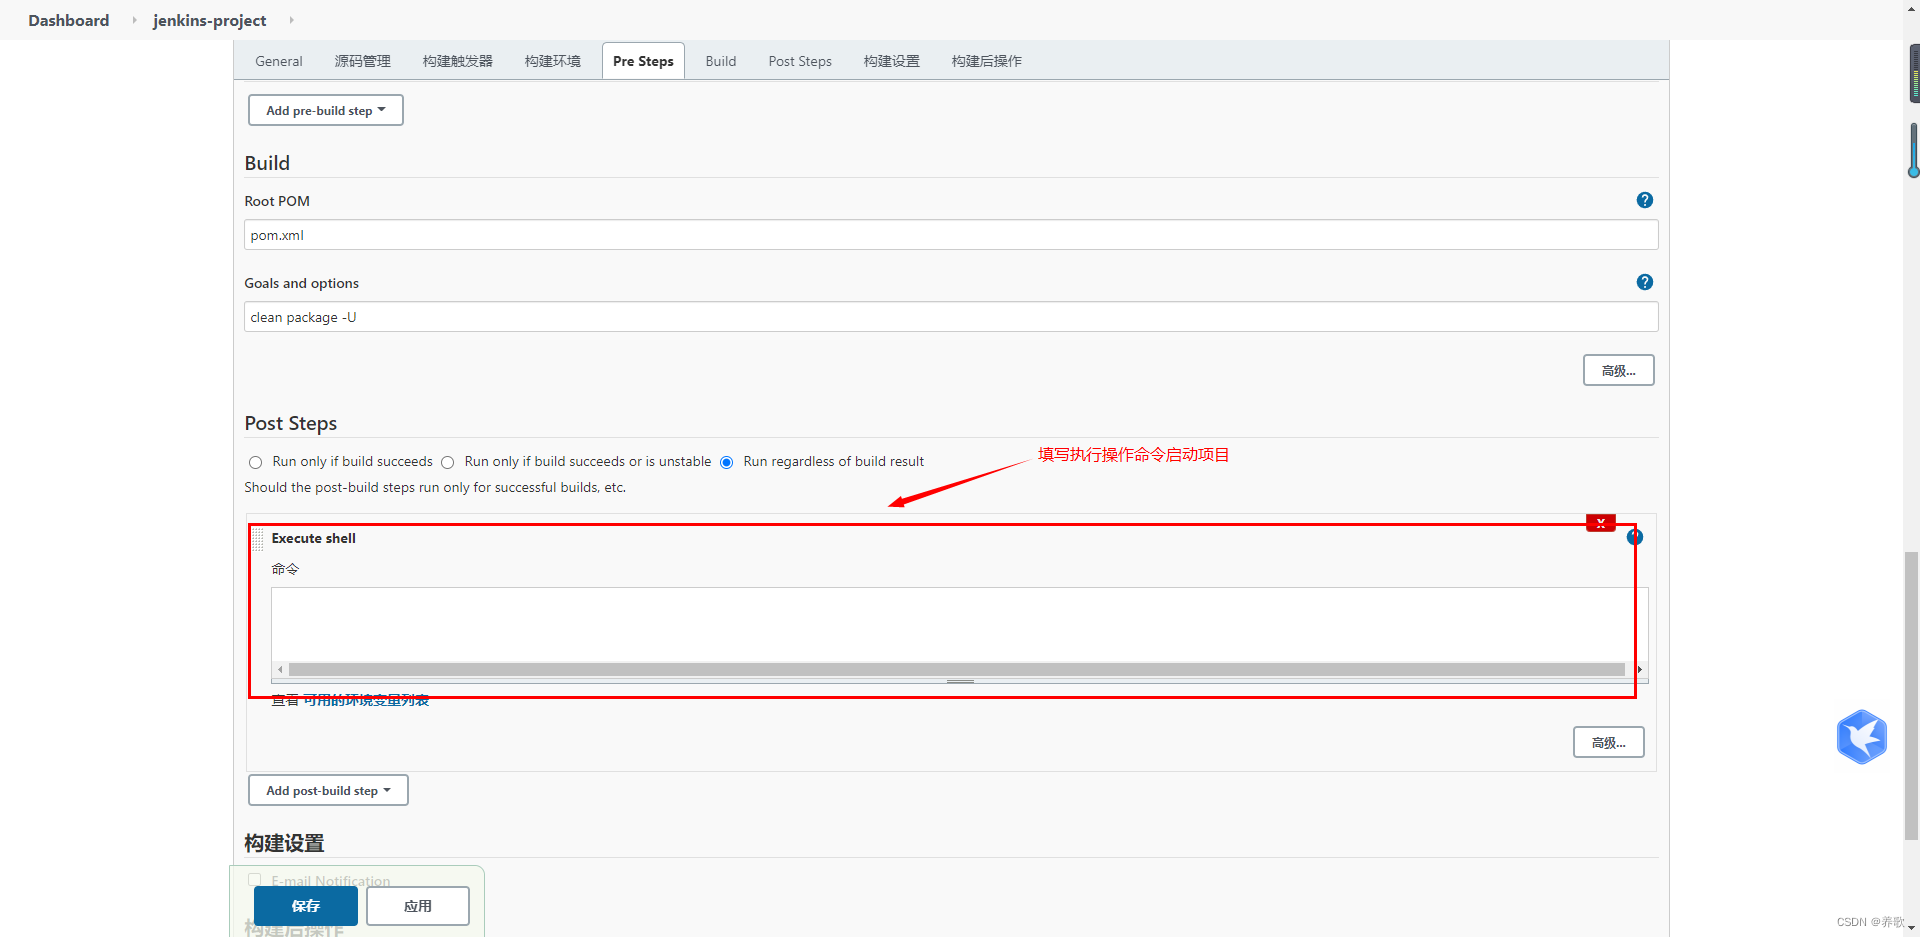Click 高级 button under Execute shell
The width and height of the screenshot is (1920, 937).
click(1608, 742)
